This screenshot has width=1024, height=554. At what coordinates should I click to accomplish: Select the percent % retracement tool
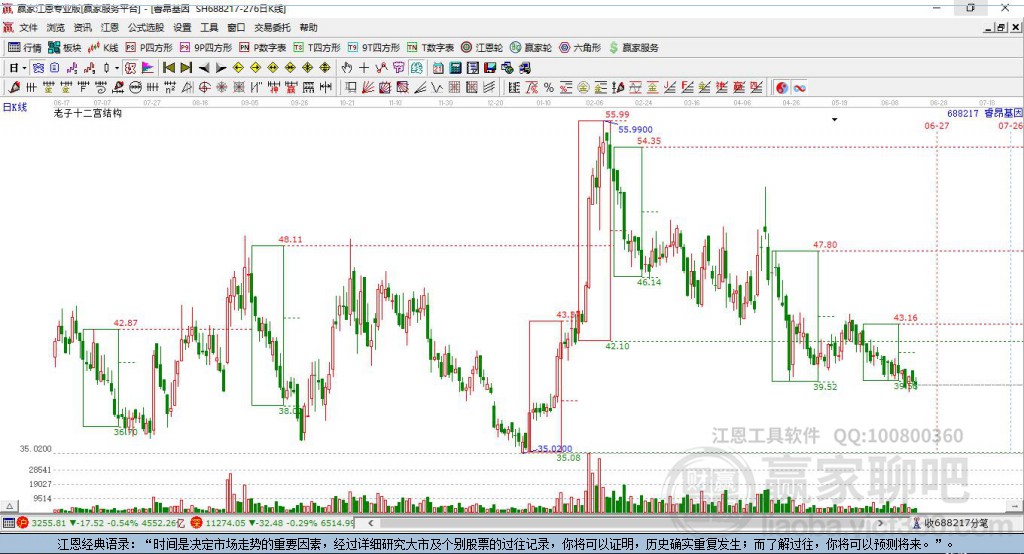click(x=549, y=88)
